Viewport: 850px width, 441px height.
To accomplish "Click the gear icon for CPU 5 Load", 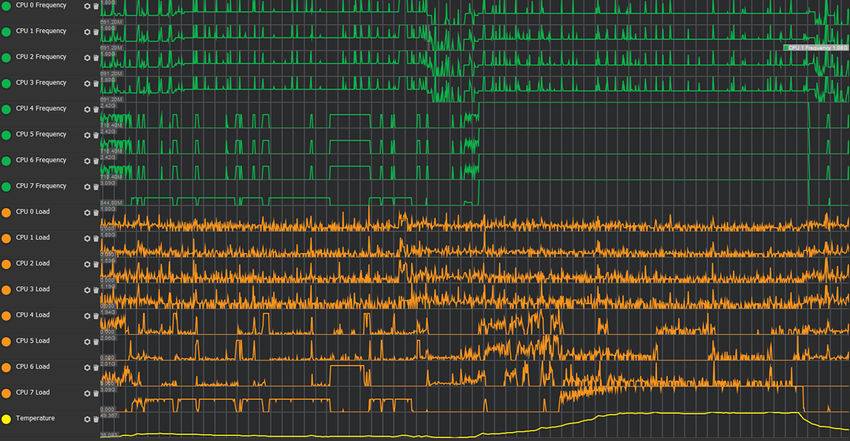I will point(87,341).
